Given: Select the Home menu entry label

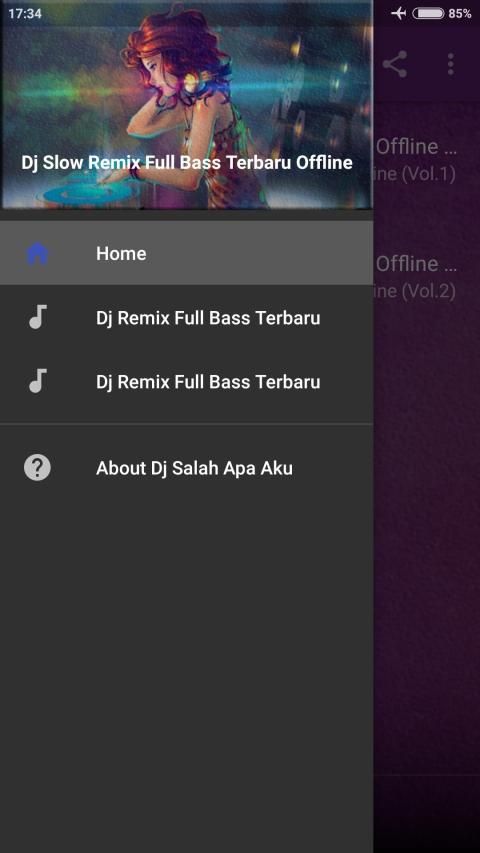Looking at the screenshot, I should click(x=121, y=254).
